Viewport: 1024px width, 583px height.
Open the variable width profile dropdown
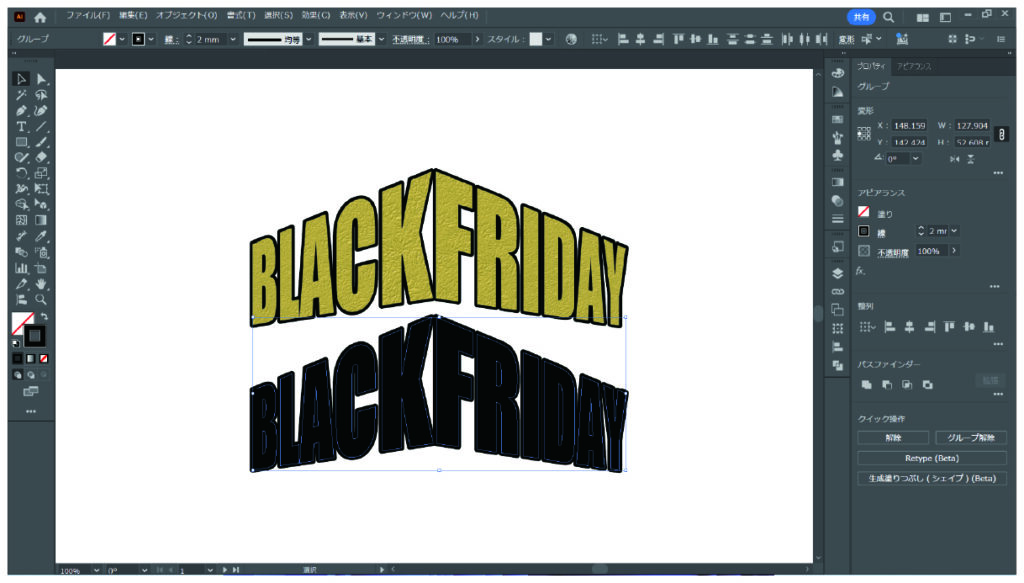pyautogui.click(x=309, y=39)
